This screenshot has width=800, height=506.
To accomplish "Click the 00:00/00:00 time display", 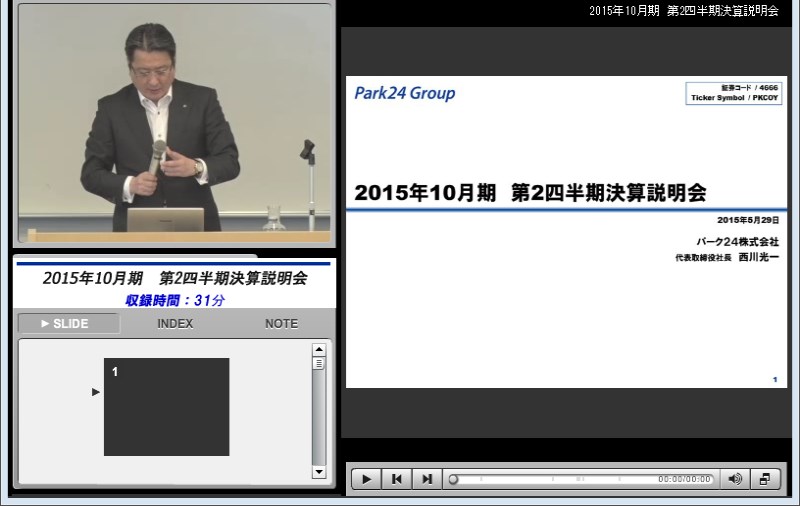I will pos(684,479).
